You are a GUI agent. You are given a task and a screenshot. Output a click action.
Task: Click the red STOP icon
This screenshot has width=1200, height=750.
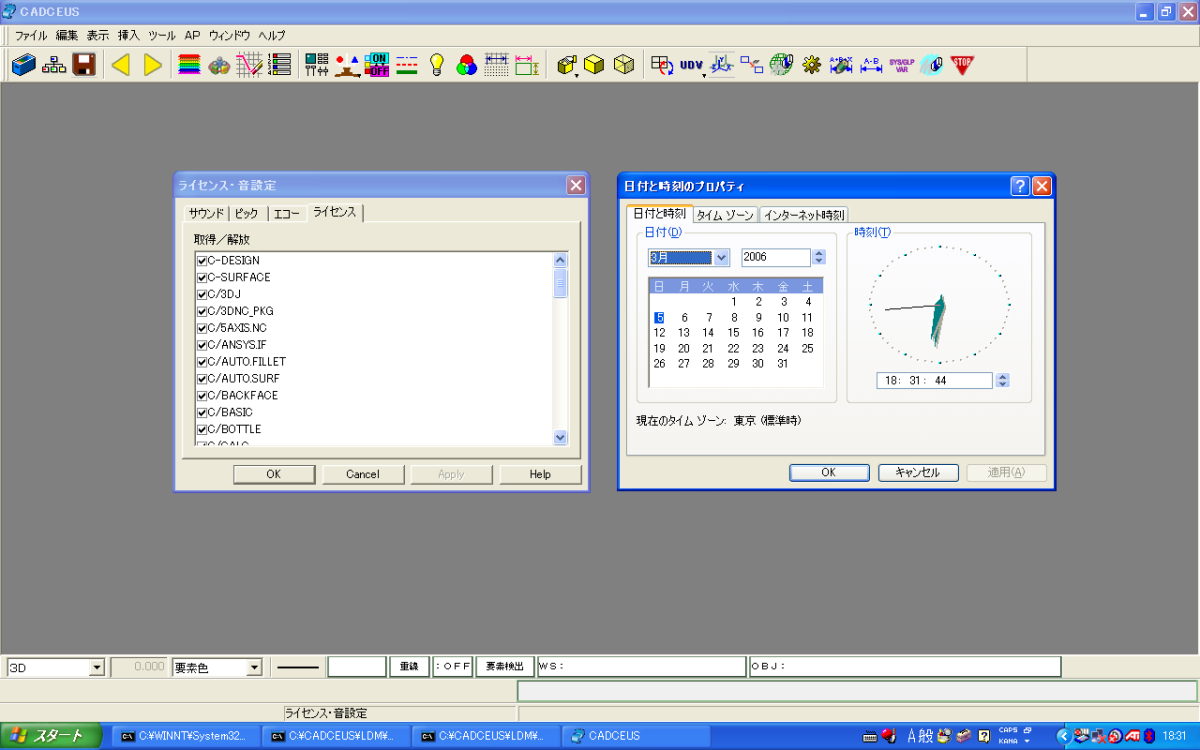coord(962,65)
